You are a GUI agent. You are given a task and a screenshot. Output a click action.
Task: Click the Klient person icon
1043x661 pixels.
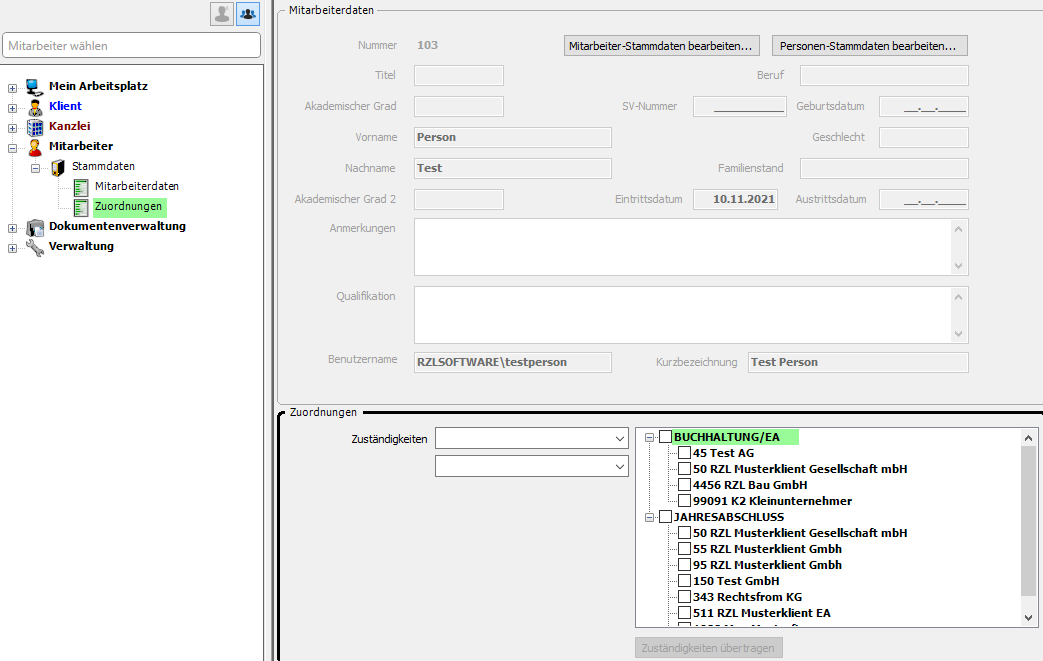pos(35,106)
